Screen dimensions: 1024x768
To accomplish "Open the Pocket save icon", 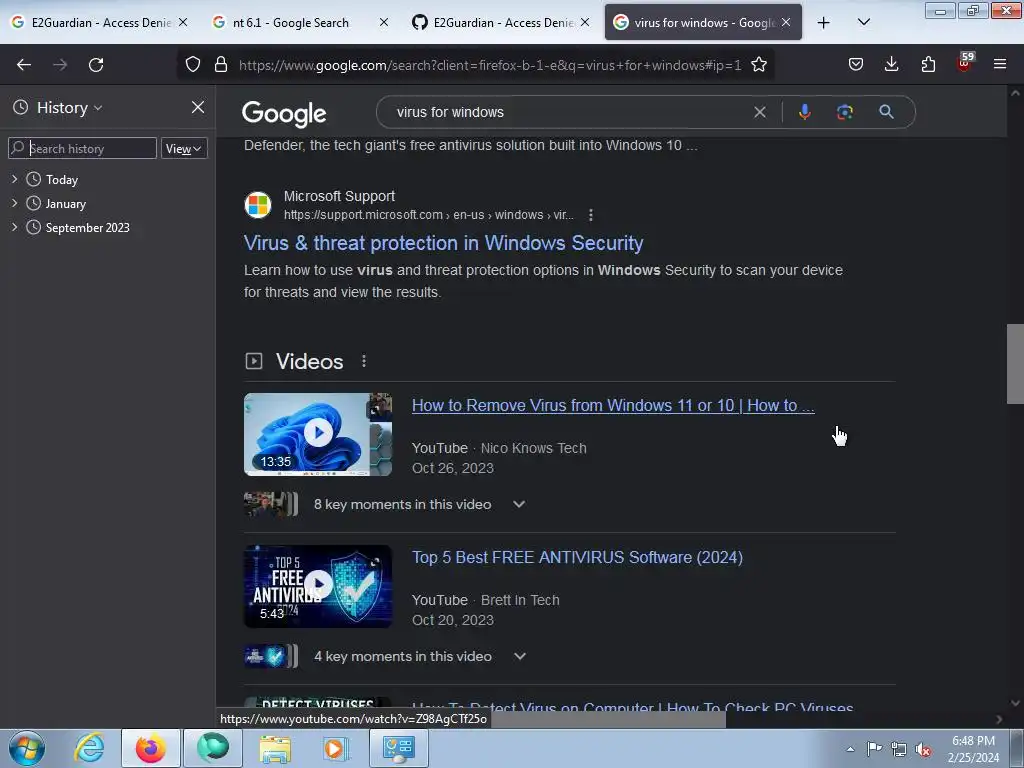I will click(856, 65).
